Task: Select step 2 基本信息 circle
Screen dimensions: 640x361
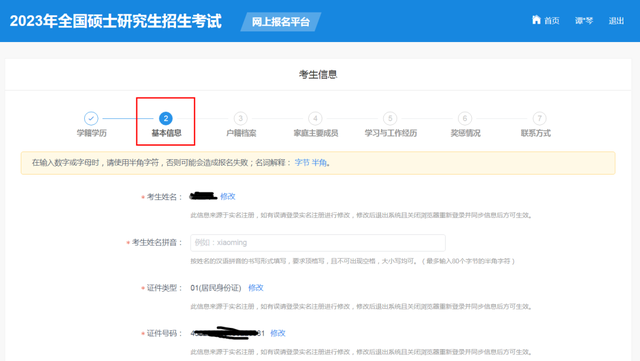Action: point(166,118)
